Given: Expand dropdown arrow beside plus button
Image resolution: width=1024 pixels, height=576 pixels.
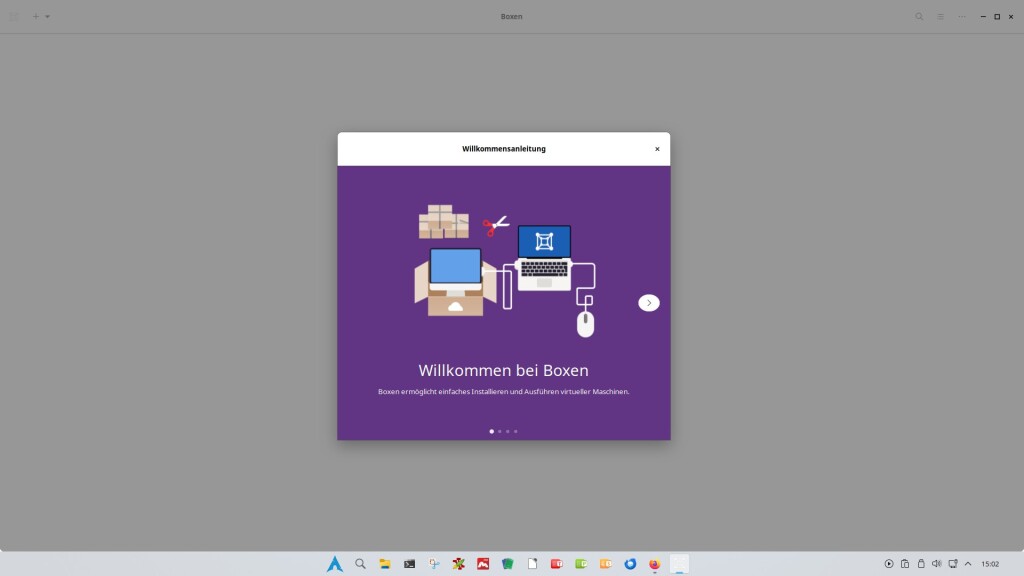Looking at the screenshot, I should [48, 16].
